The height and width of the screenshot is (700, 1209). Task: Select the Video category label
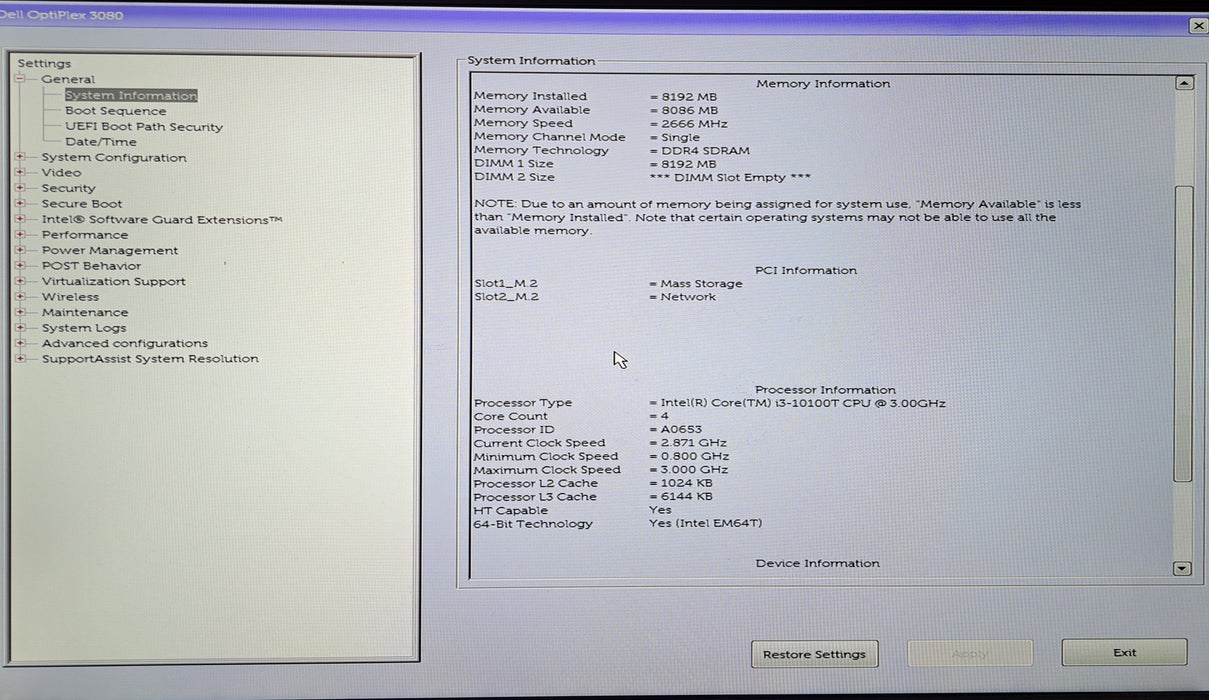pyautogui.click(x=61, y=172)
